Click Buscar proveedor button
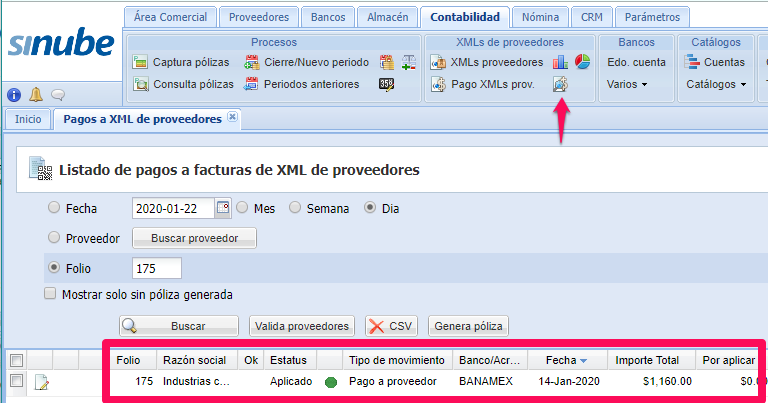The height and width of the screenshot is (403, 768). 194,238
